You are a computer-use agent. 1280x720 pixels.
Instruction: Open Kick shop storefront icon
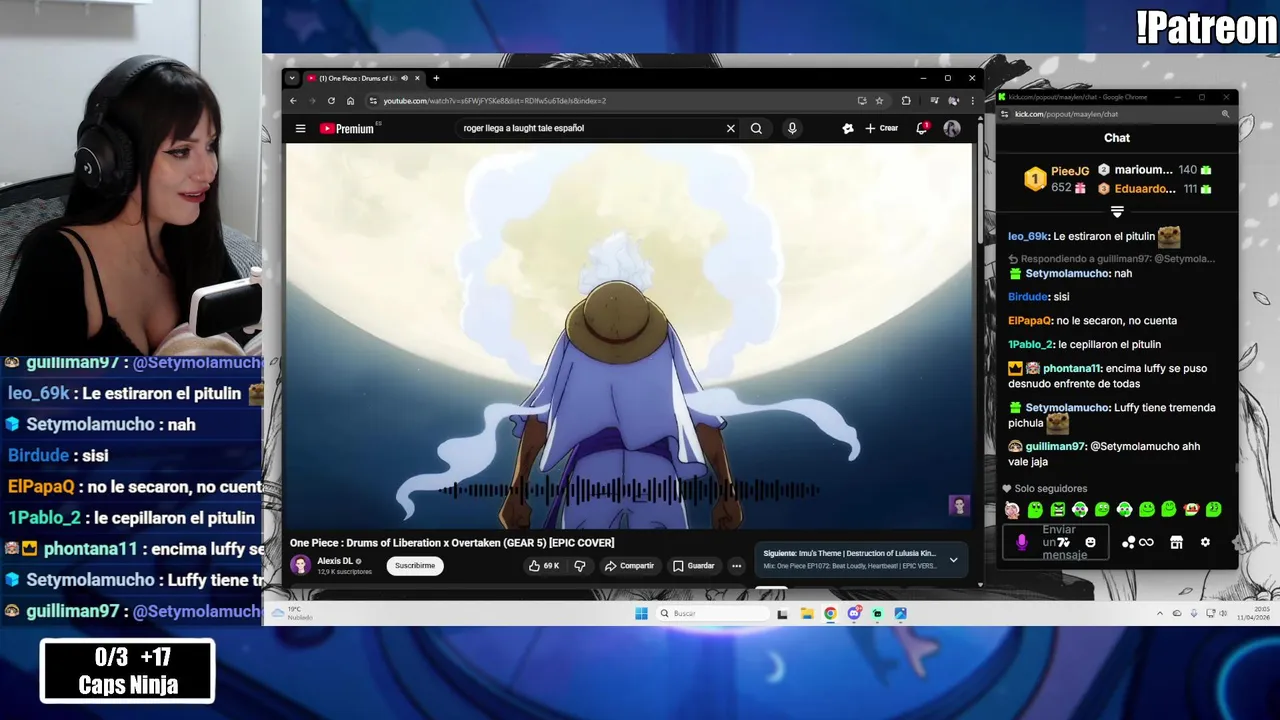pyautogui.click(x=1176, y=542)
